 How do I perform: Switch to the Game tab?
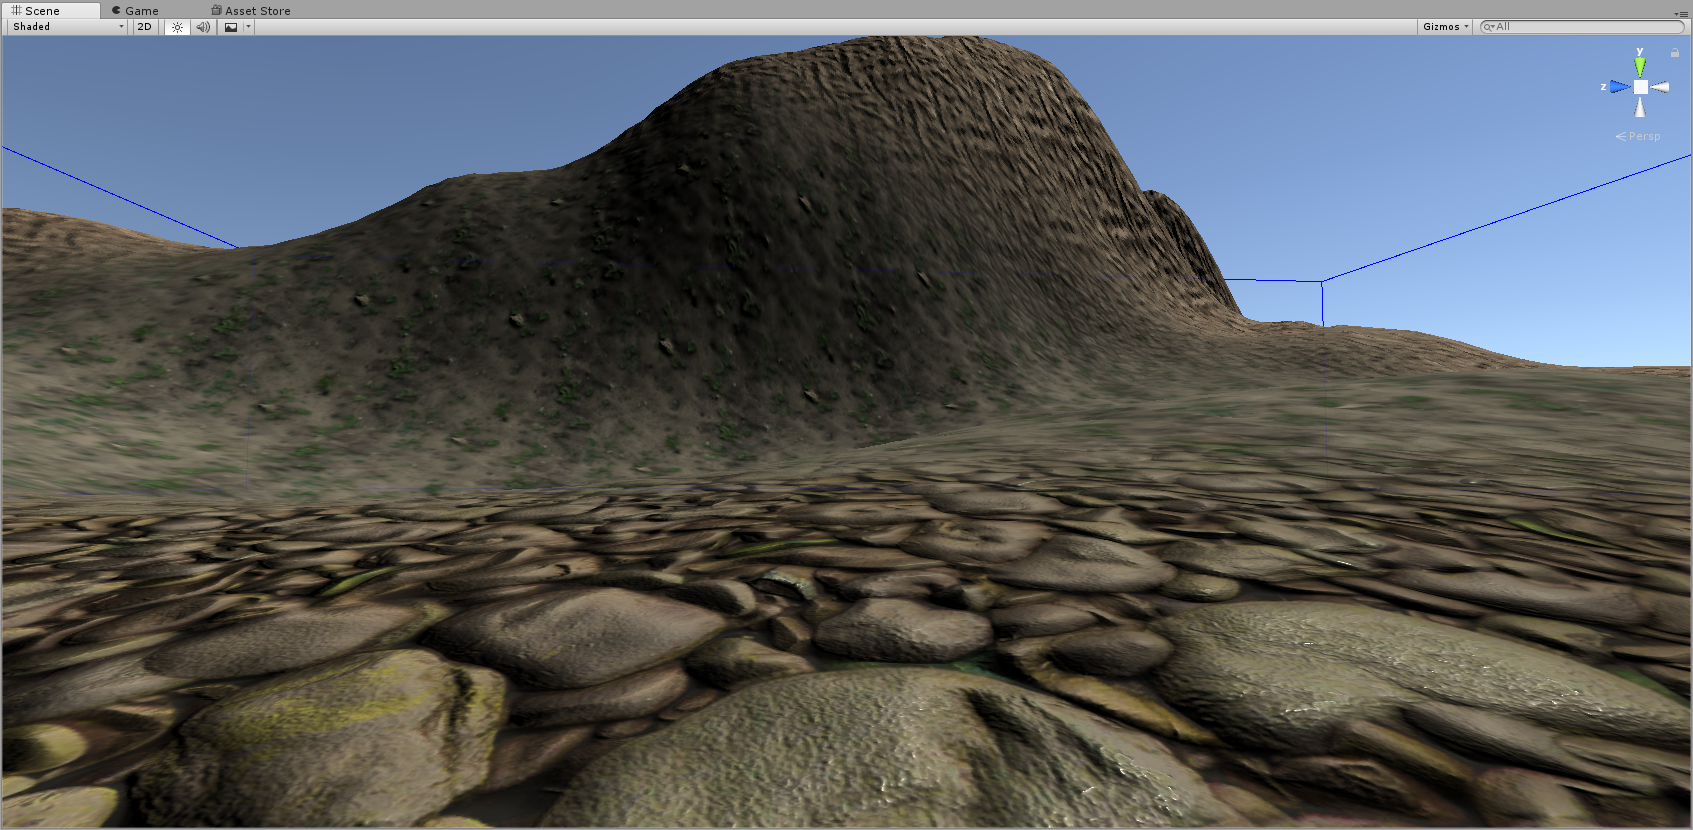[x=136, y=11]
